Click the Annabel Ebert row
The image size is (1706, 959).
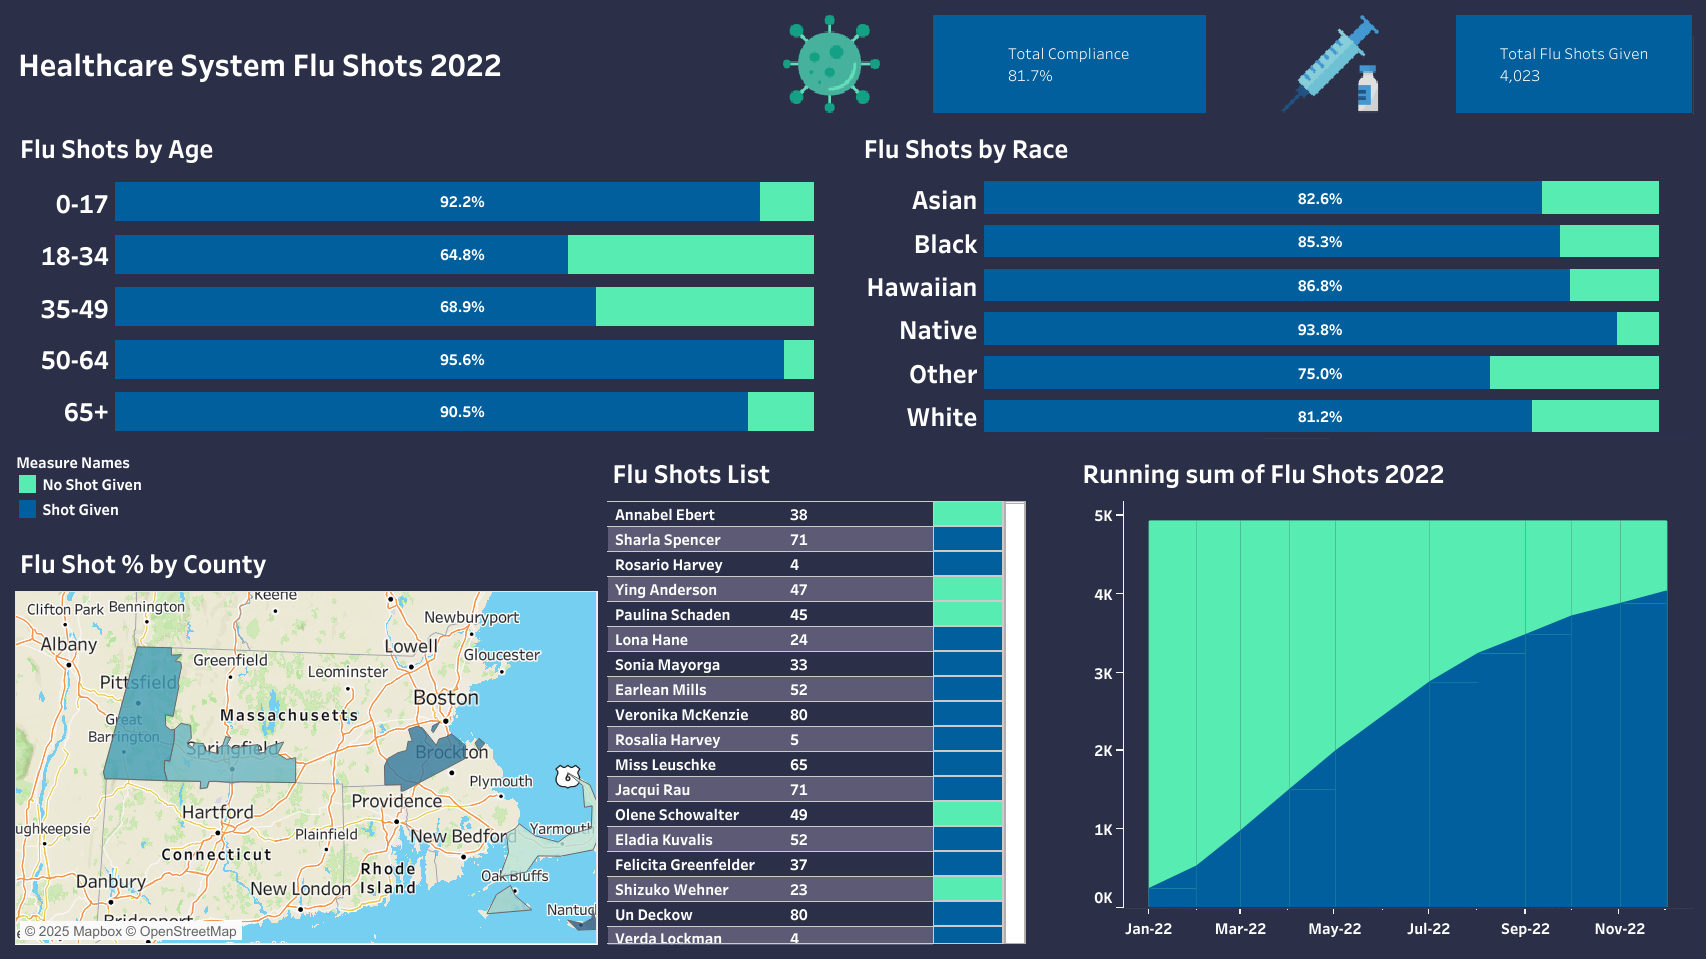[x=804, y=514]
